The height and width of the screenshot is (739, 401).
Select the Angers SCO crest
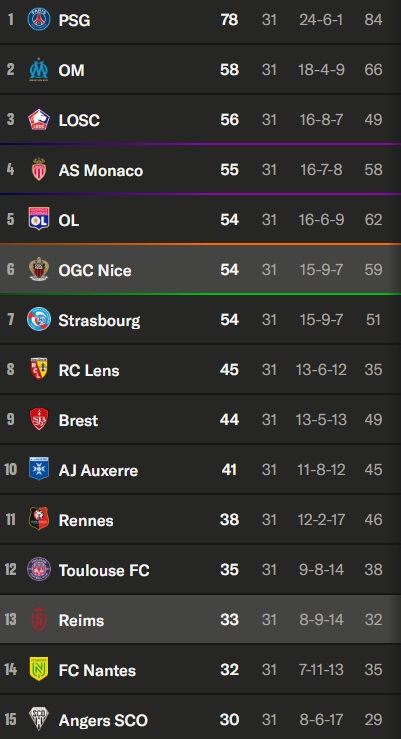(39, 719)
